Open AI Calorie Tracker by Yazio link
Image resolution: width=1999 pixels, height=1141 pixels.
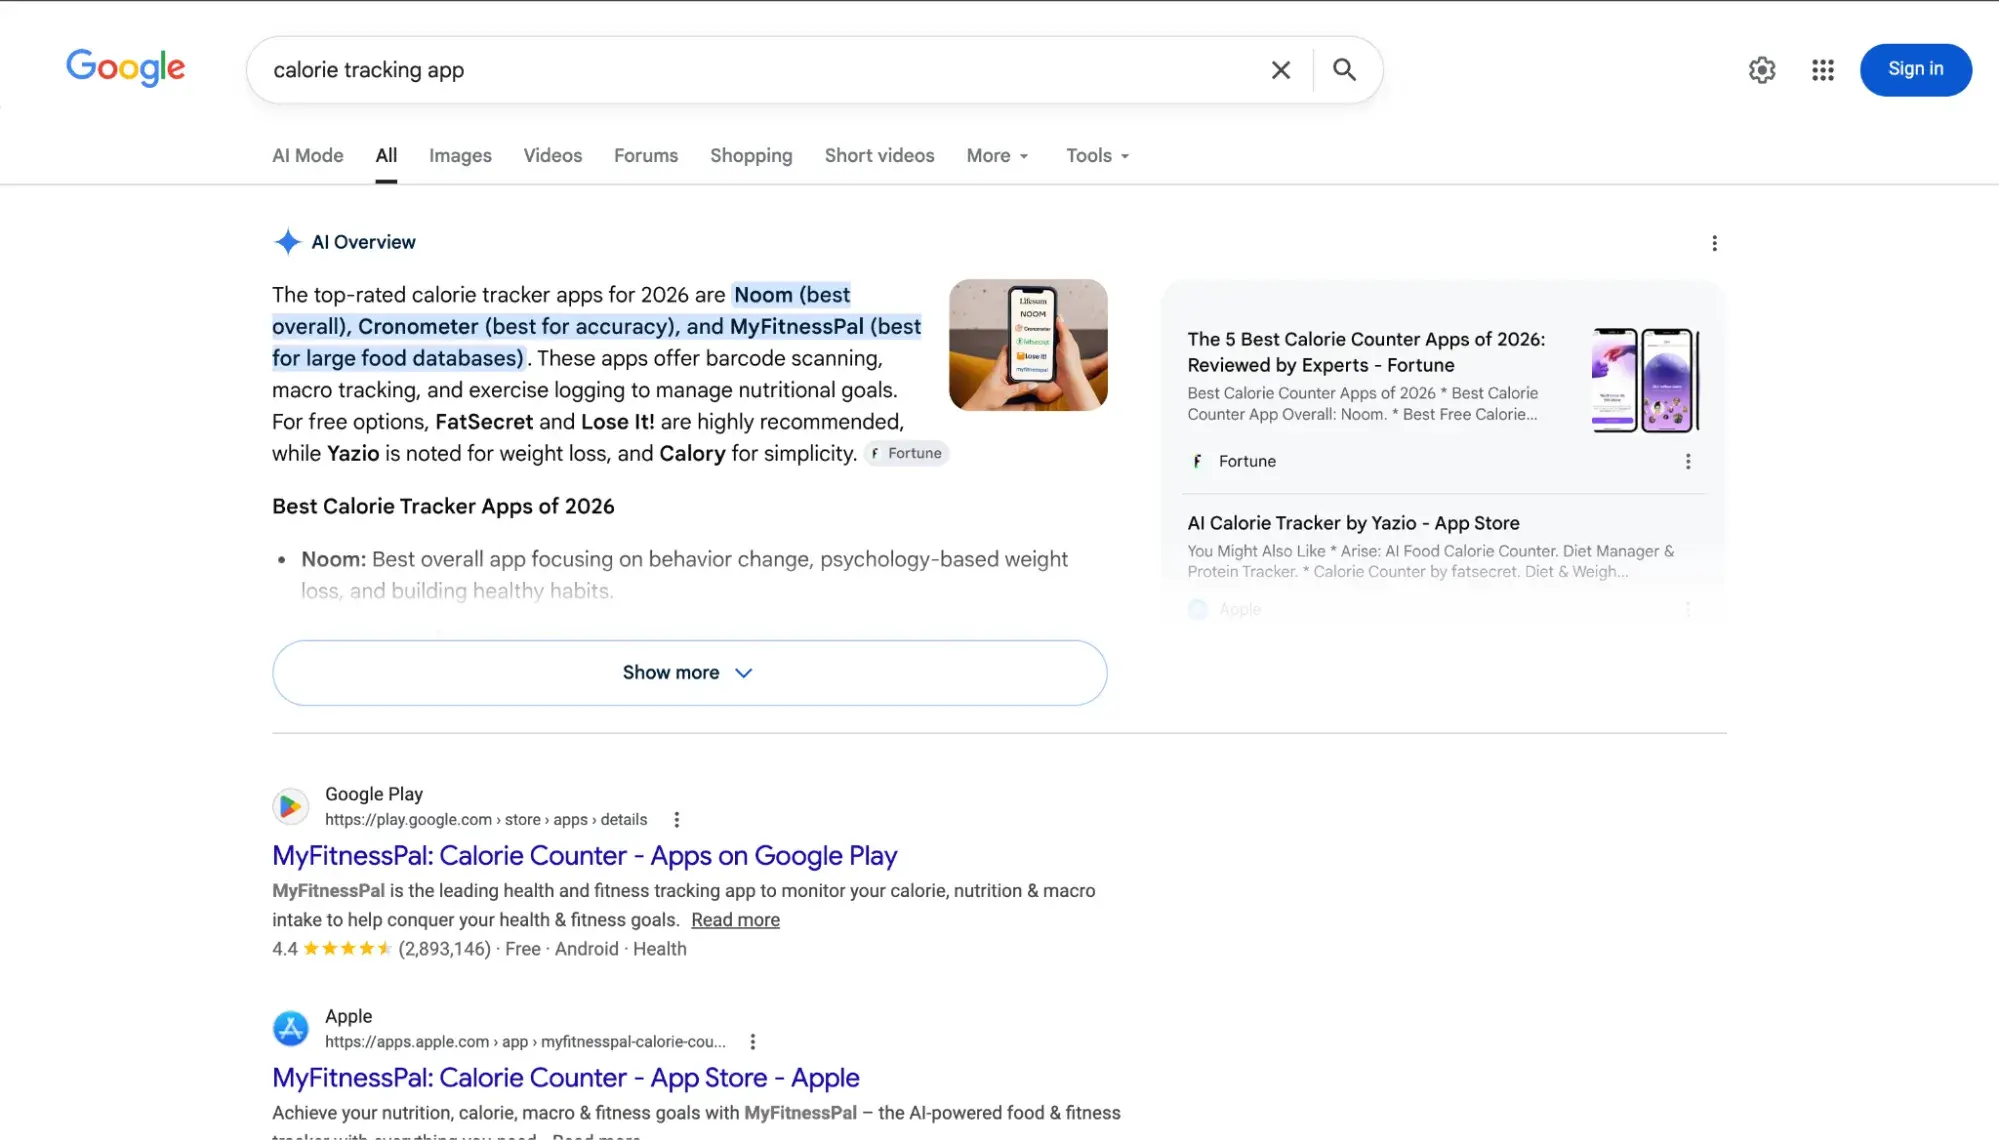click(1353, 523)
